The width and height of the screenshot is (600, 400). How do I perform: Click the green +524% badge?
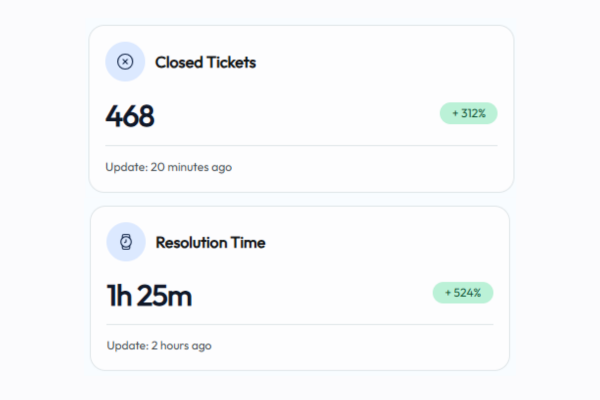coord(463,293)
